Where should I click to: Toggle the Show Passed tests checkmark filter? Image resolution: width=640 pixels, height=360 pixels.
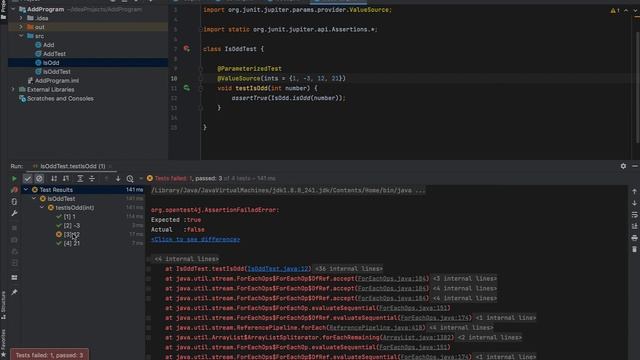[x=27, y=179]
